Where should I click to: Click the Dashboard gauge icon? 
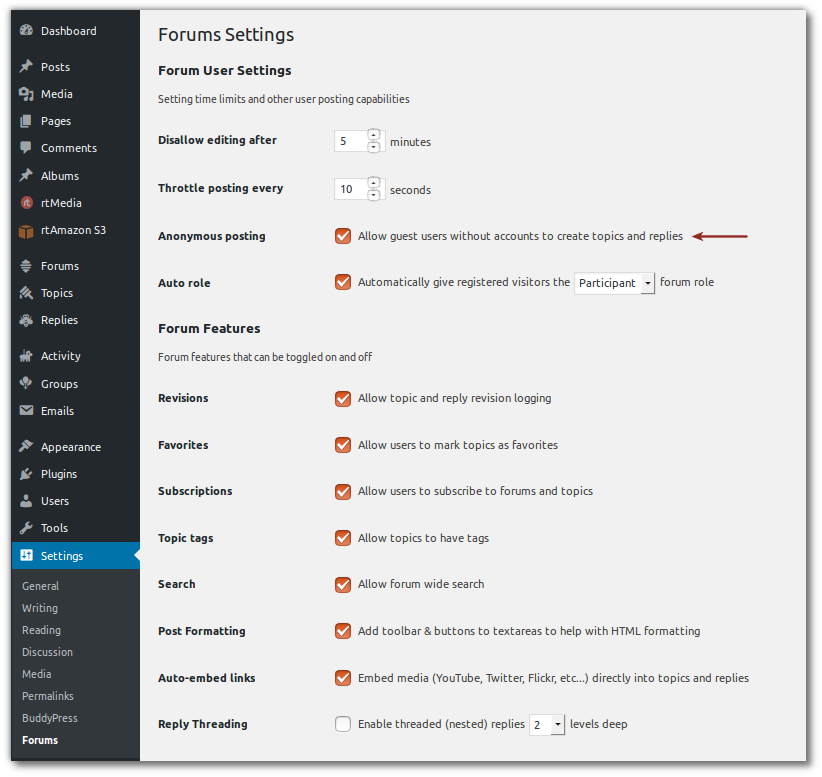tap(26, 31)
